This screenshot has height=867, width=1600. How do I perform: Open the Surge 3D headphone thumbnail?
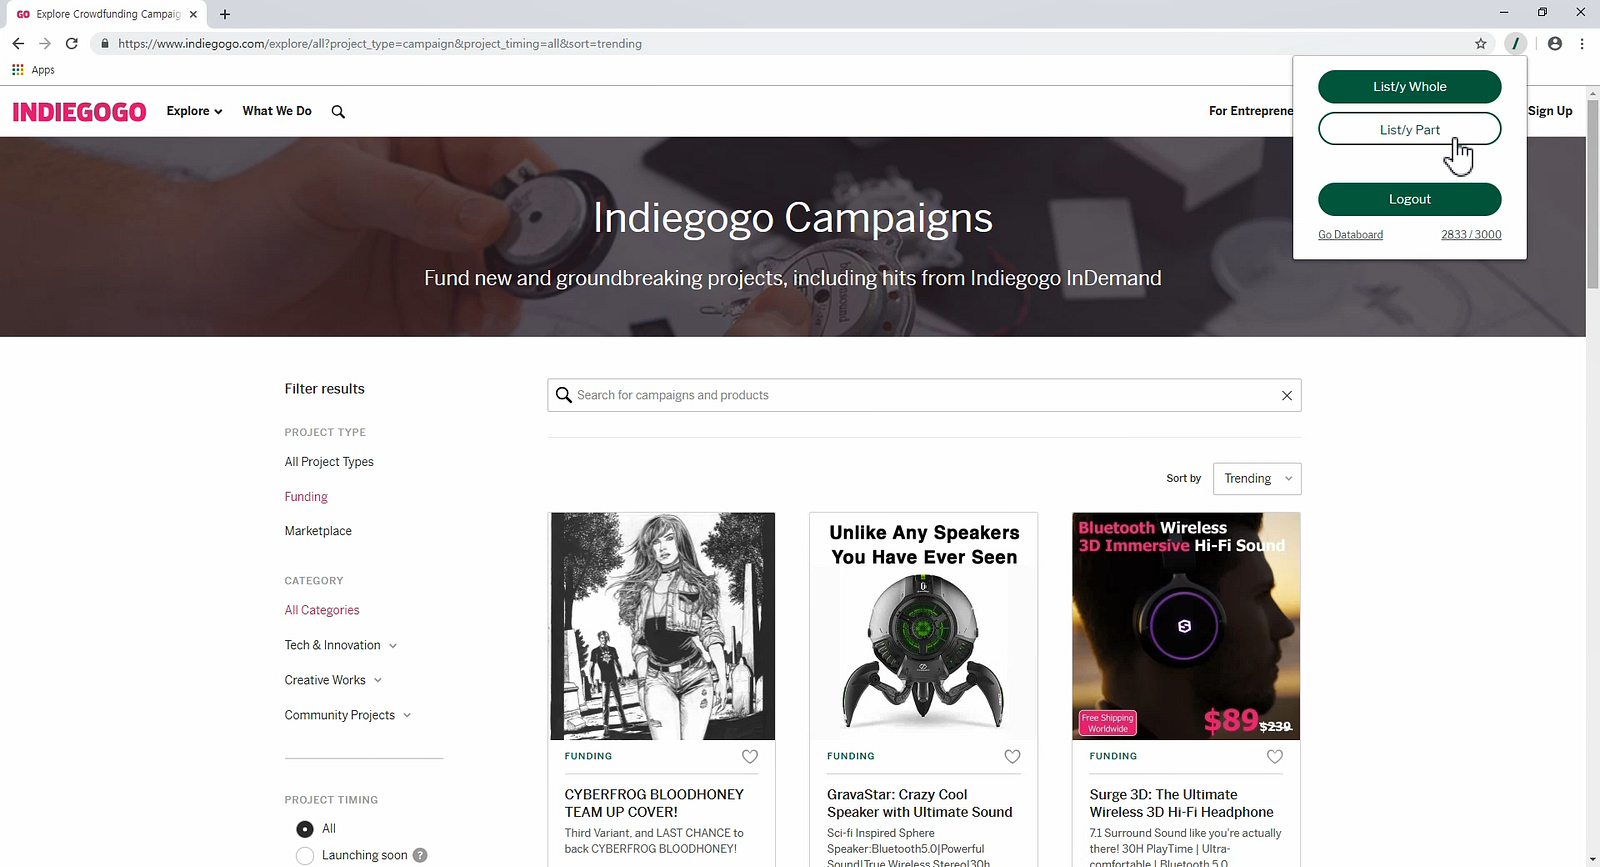coord(1186,627)
